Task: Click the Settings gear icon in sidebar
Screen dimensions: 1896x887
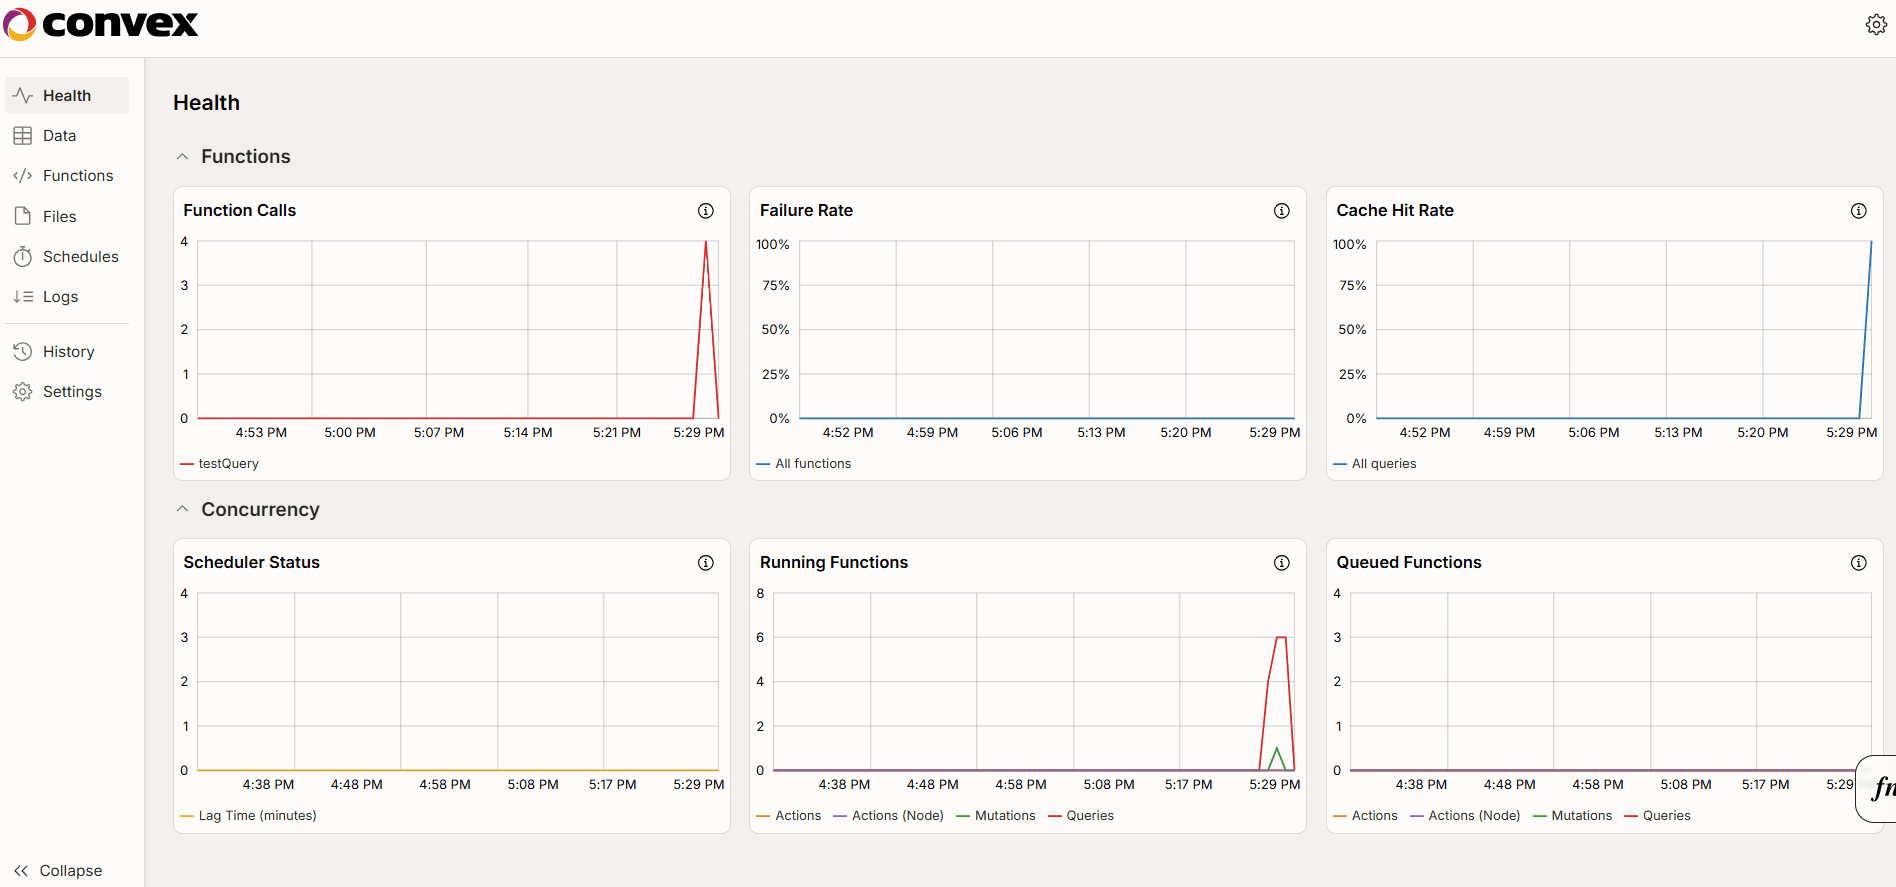Action: coord(23,392)
